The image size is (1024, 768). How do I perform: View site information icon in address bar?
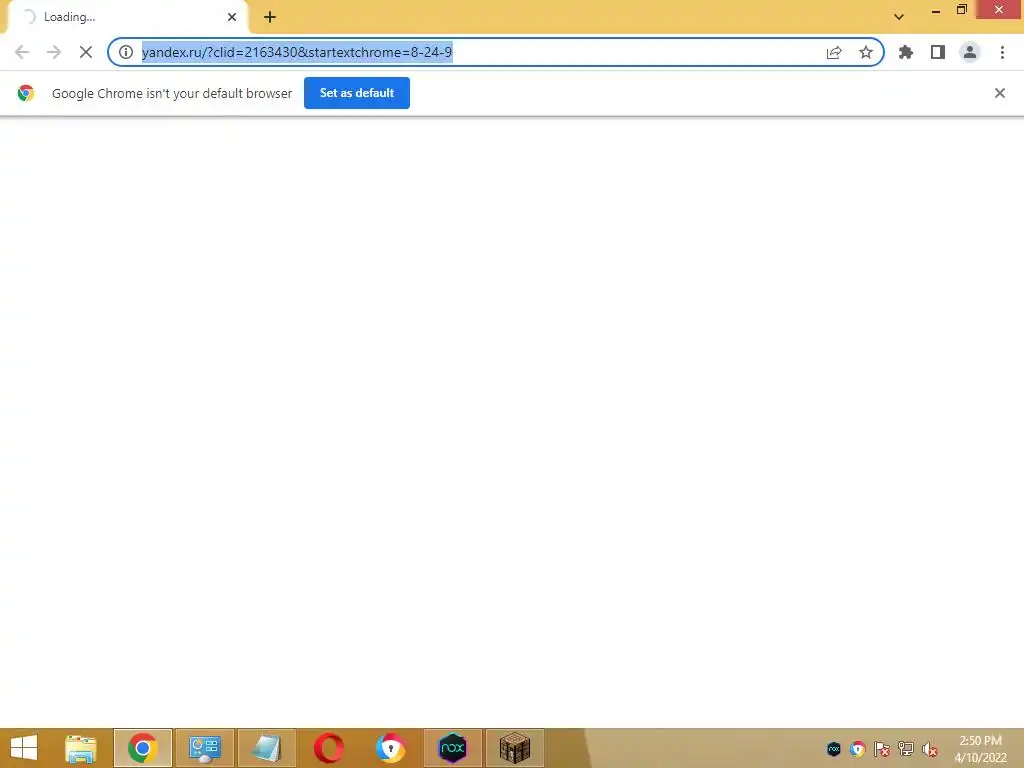(126, 52)
